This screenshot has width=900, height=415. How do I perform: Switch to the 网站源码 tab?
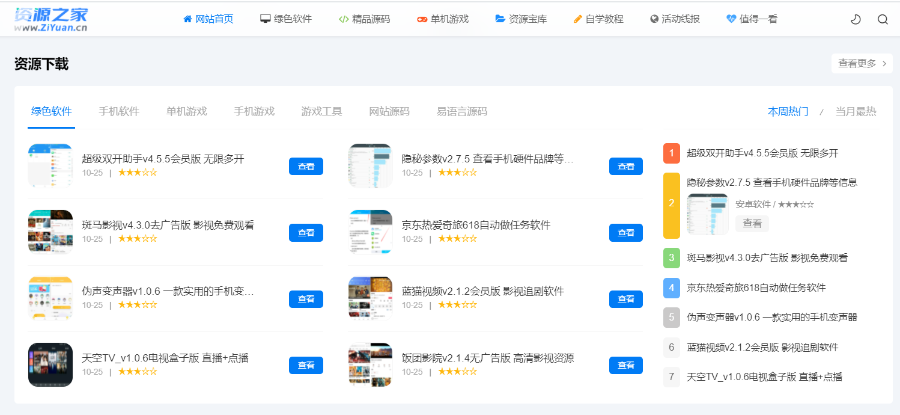389,111
